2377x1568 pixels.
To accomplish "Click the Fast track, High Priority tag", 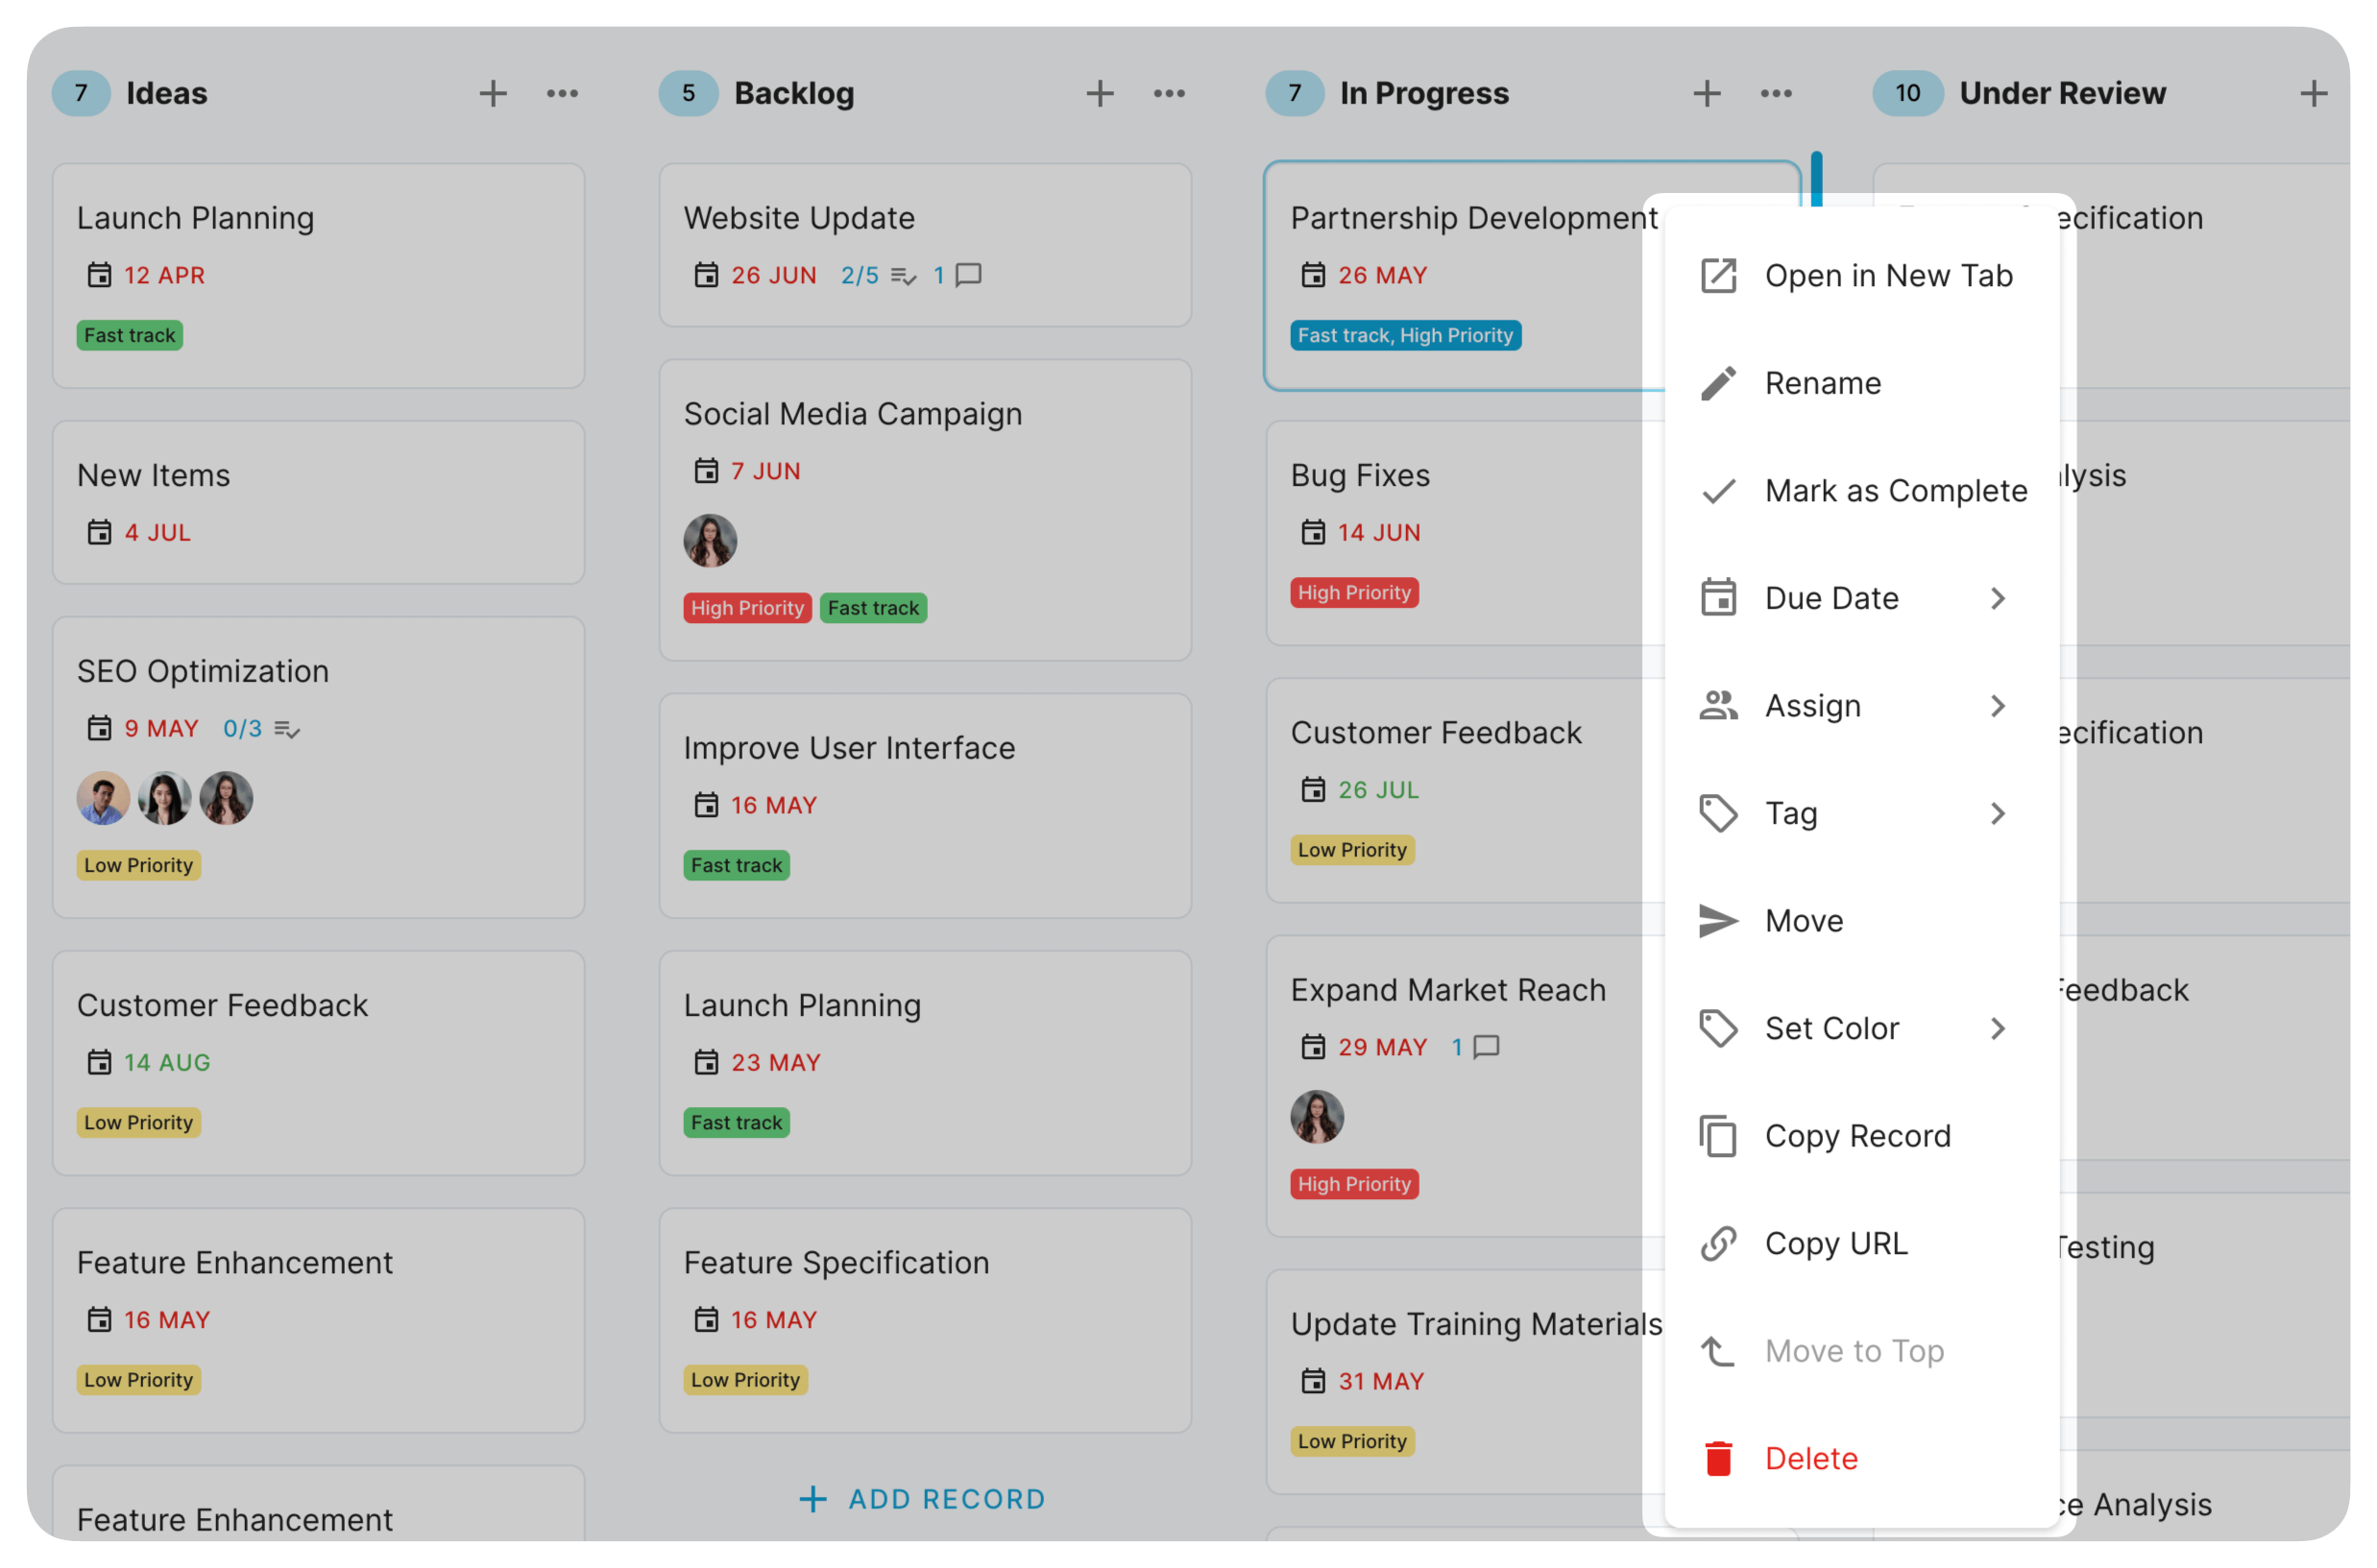I will coord(1406,336).
